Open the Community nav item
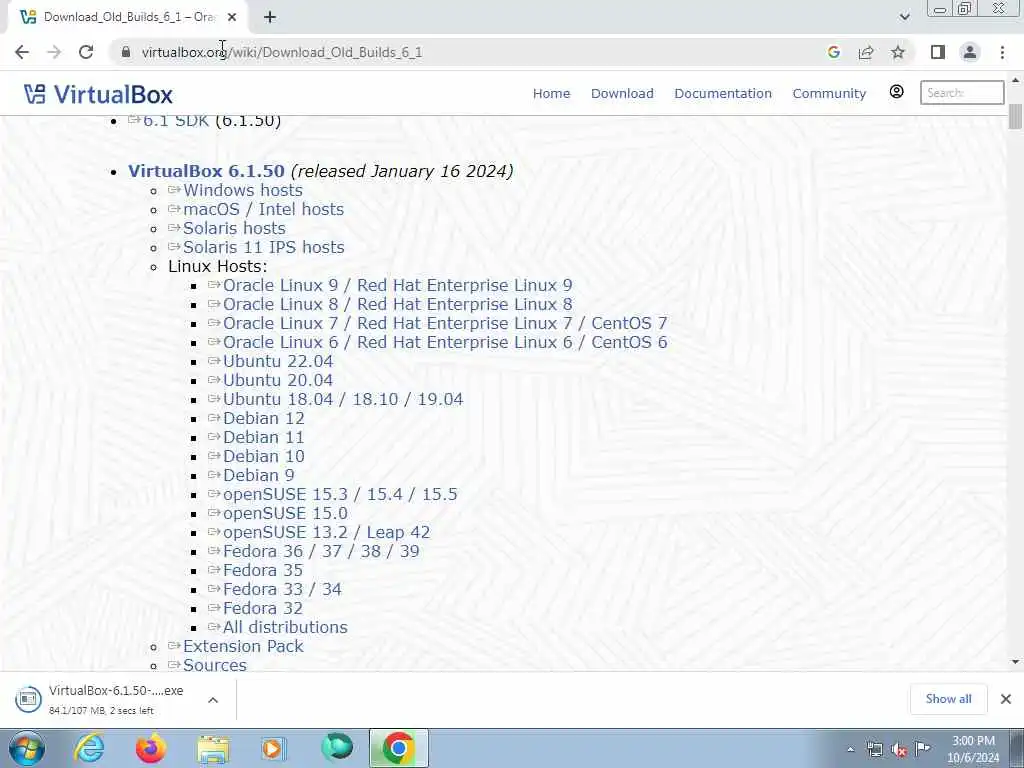 pyautogui.click(x=829, y=93)
